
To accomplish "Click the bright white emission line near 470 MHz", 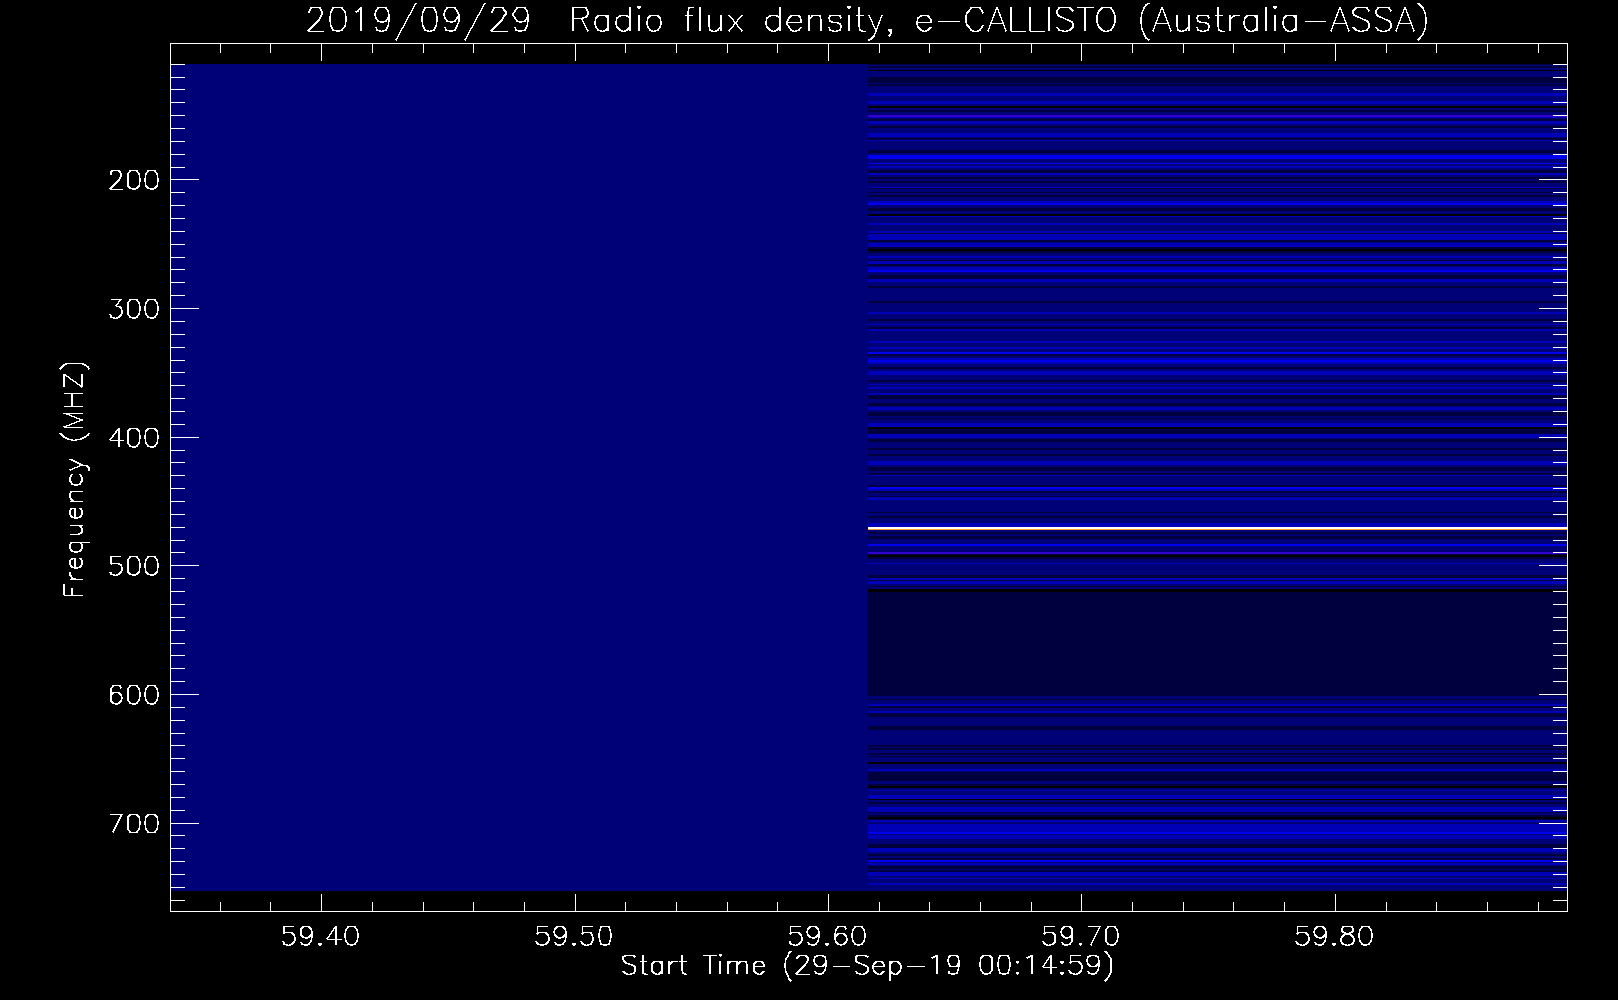I will (x=1217, y=527).
